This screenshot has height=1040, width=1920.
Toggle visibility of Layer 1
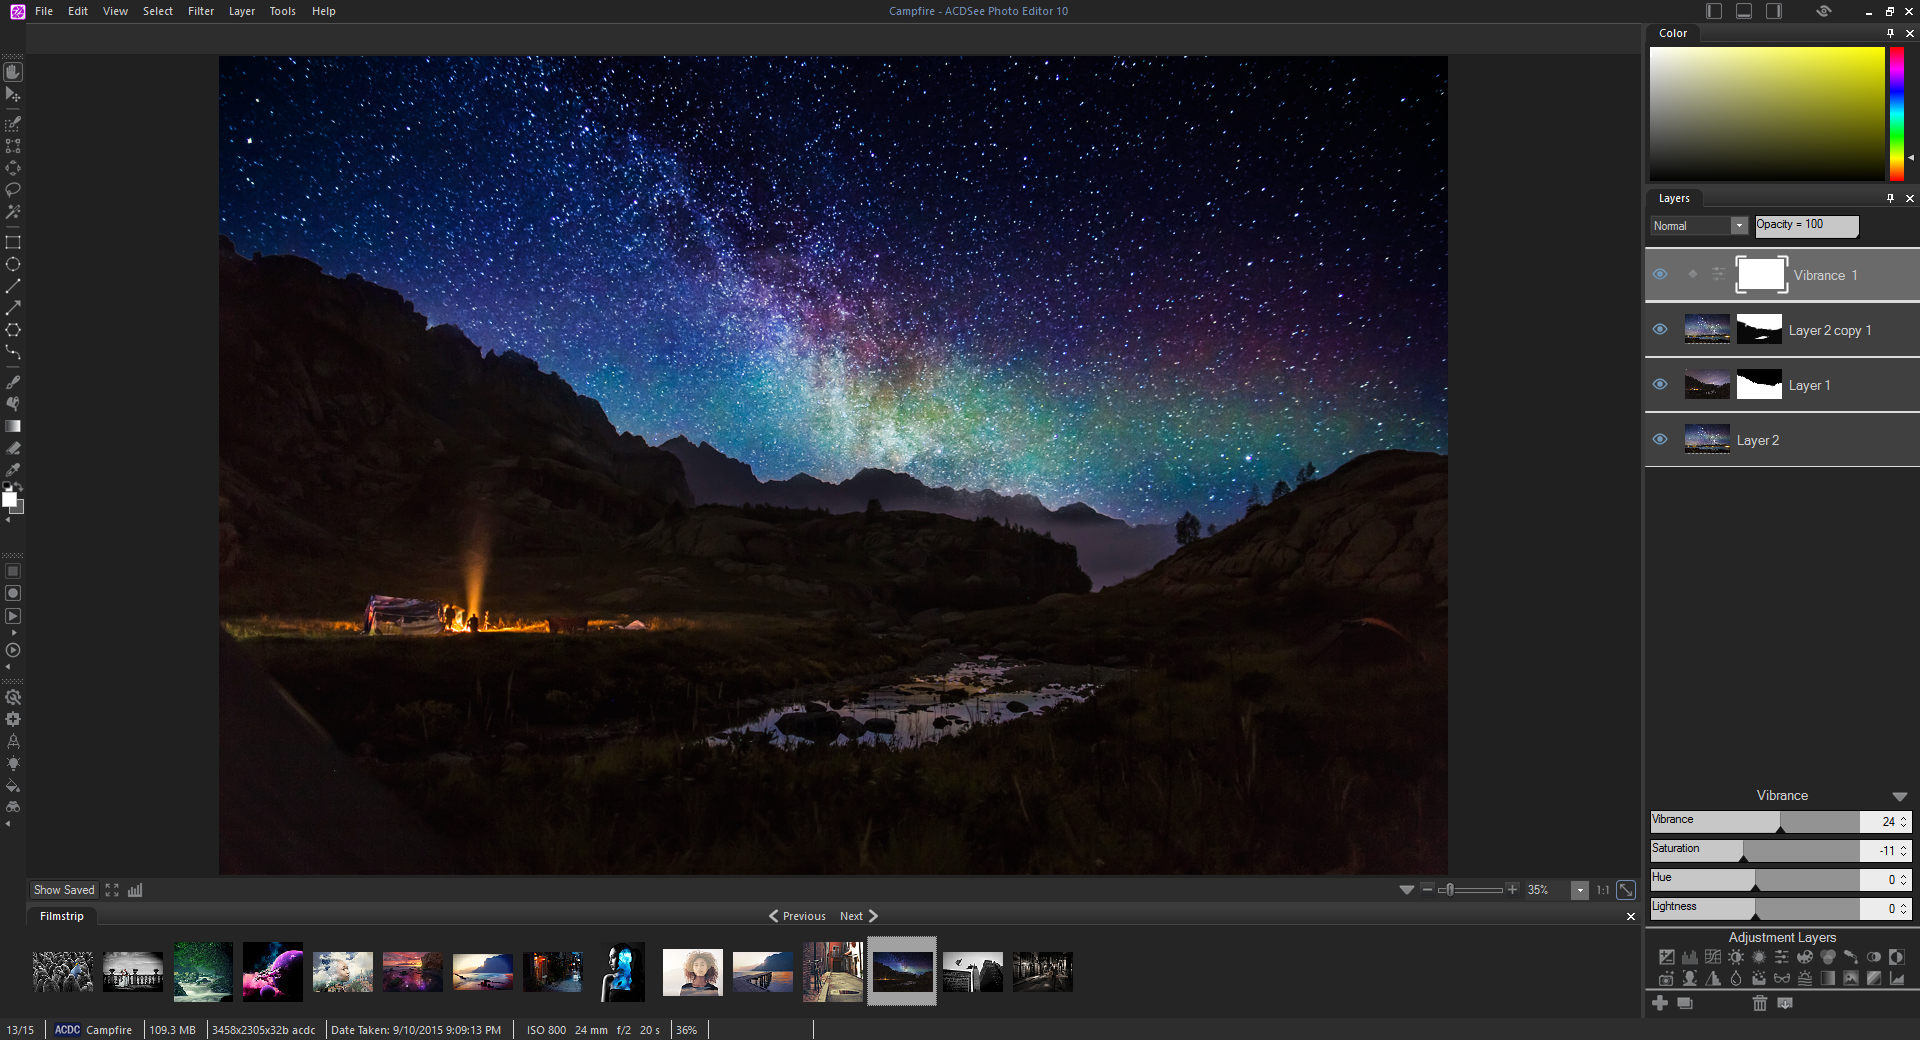click(x=1660, y=385)
